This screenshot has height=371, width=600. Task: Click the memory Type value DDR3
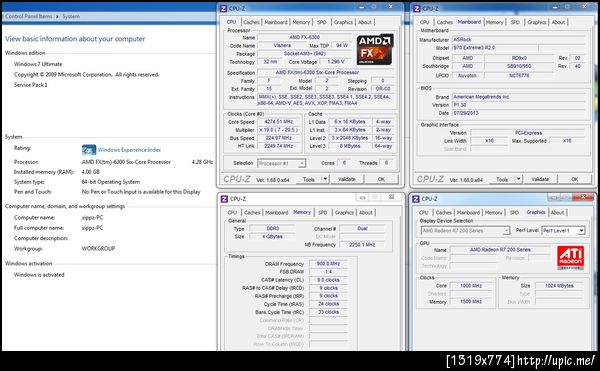coord(272,228)
